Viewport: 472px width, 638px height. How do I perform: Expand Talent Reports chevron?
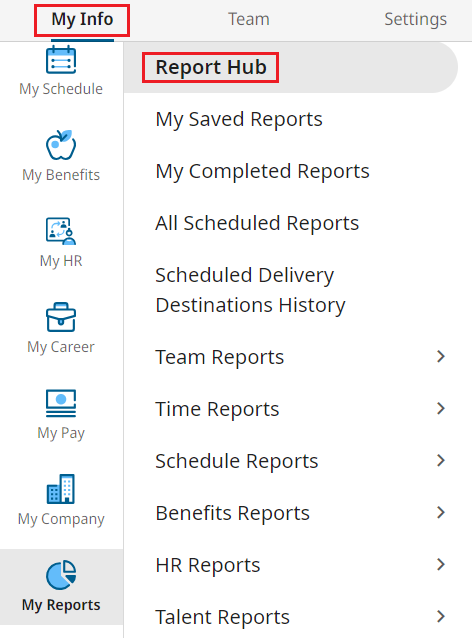pos(441,616)
